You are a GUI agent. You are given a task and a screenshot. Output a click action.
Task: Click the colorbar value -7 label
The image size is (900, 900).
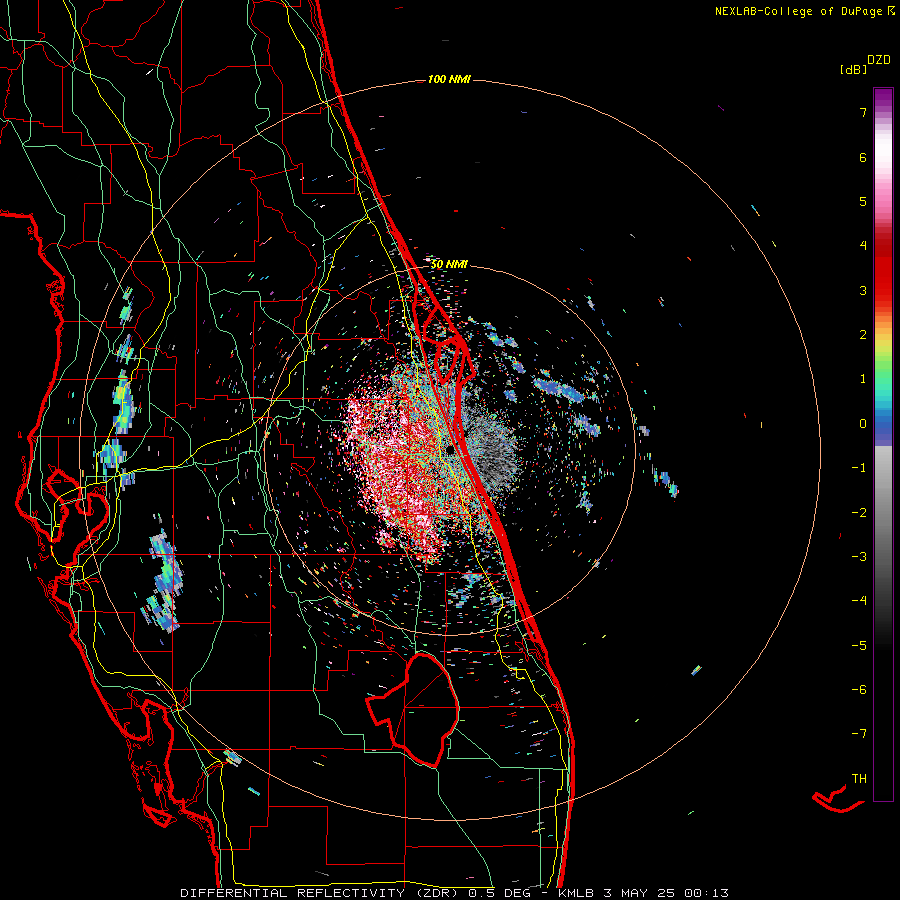[859, 734]
